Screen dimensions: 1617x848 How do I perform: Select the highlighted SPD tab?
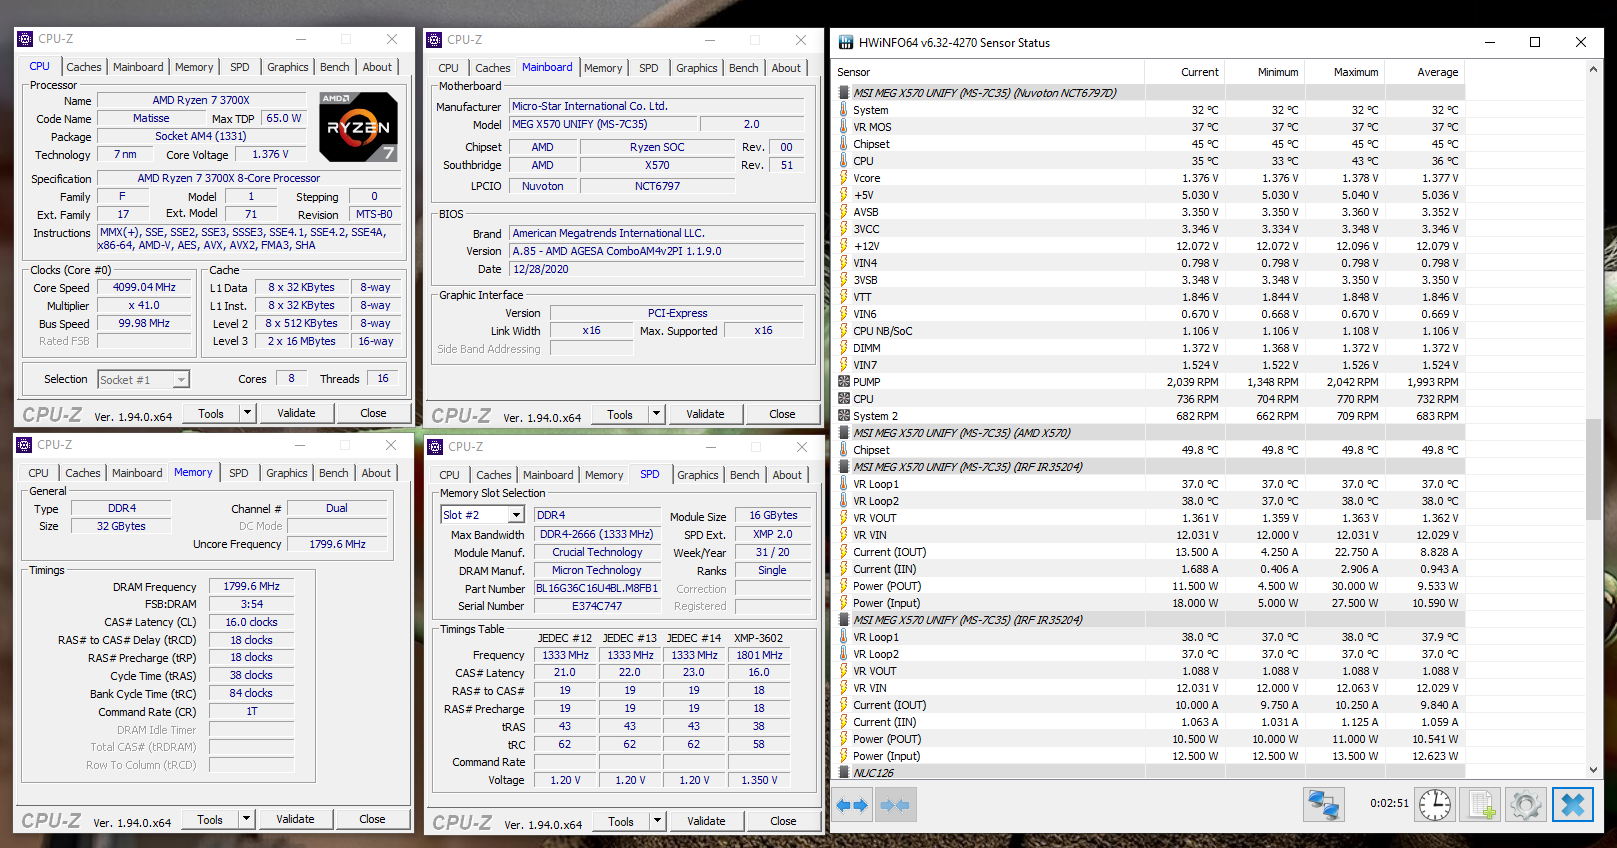click(x=650, y=474)
